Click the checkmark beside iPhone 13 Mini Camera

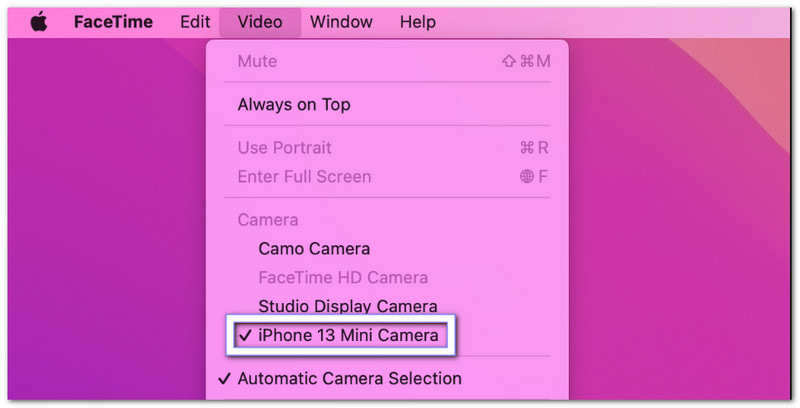tap(244, 336)
